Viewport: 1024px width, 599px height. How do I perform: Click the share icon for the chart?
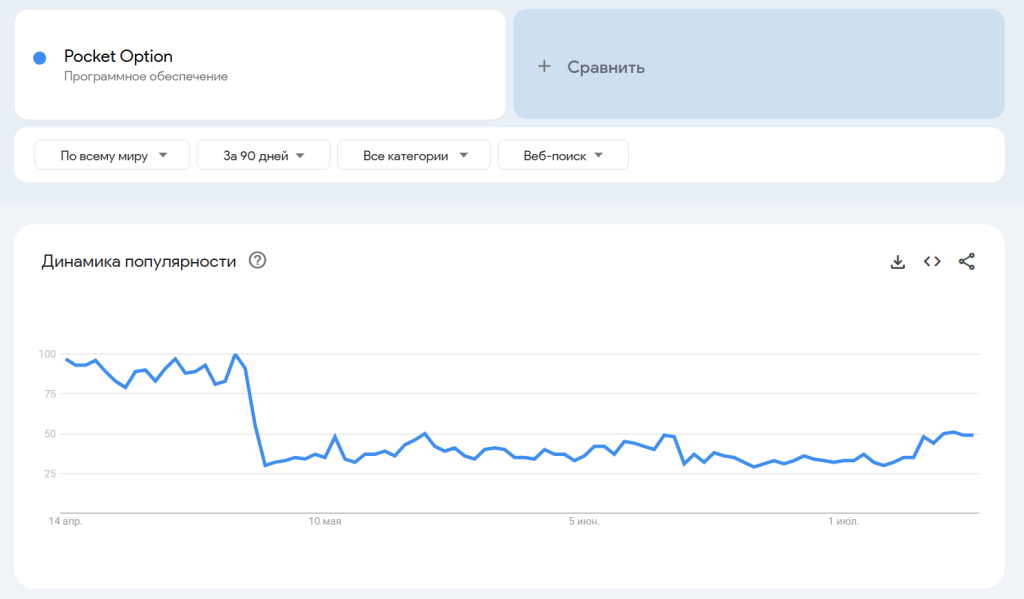click(966, 262)
